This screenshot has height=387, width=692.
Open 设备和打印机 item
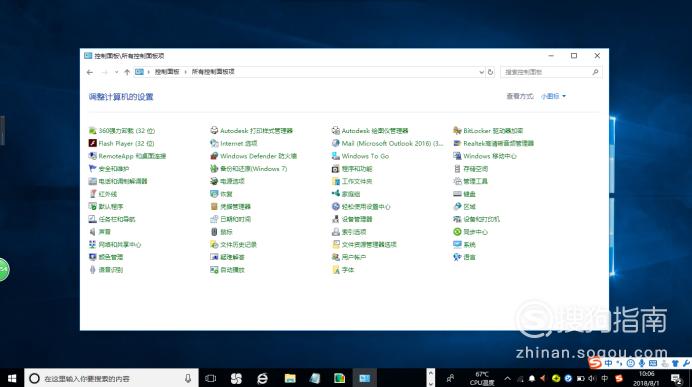477,219
